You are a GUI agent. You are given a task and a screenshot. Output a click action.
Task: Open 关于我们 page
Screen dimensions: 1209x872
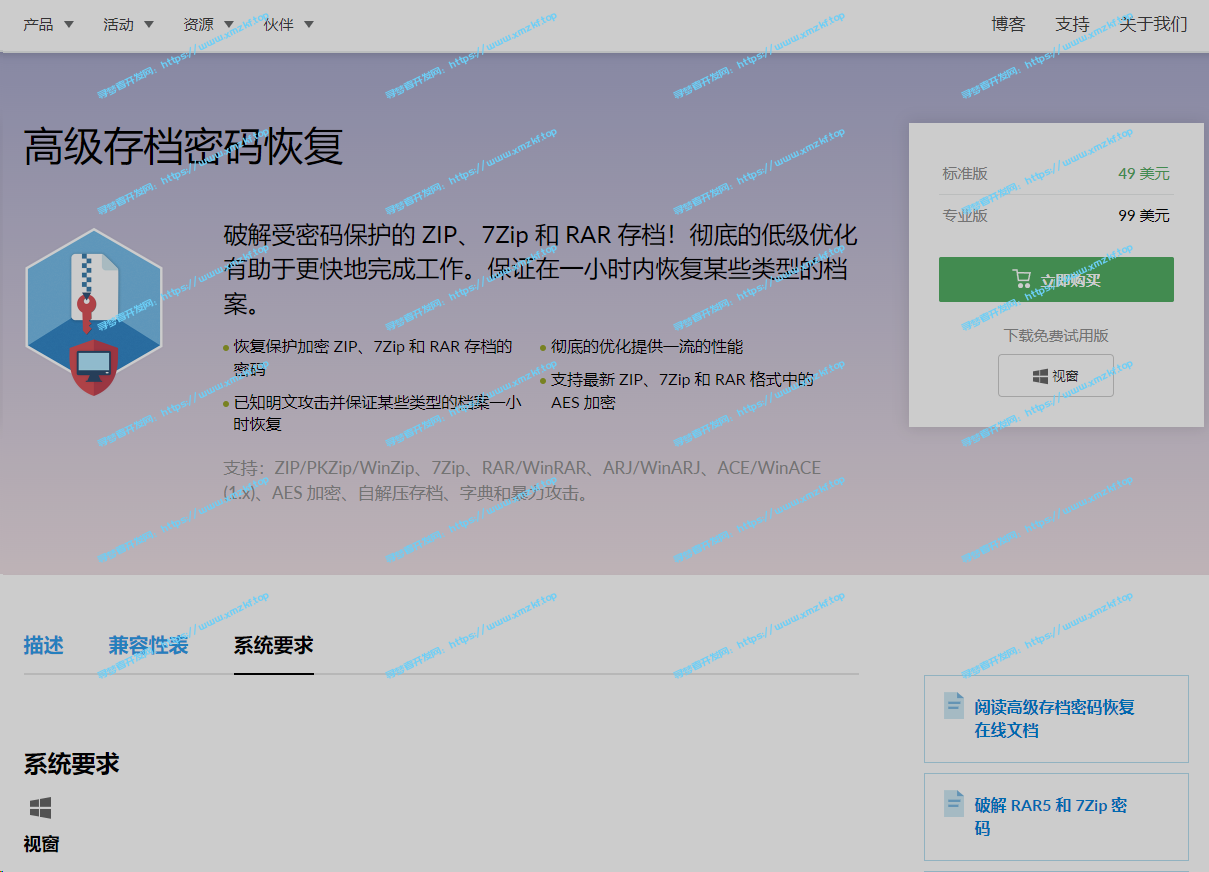point(1153,24)
